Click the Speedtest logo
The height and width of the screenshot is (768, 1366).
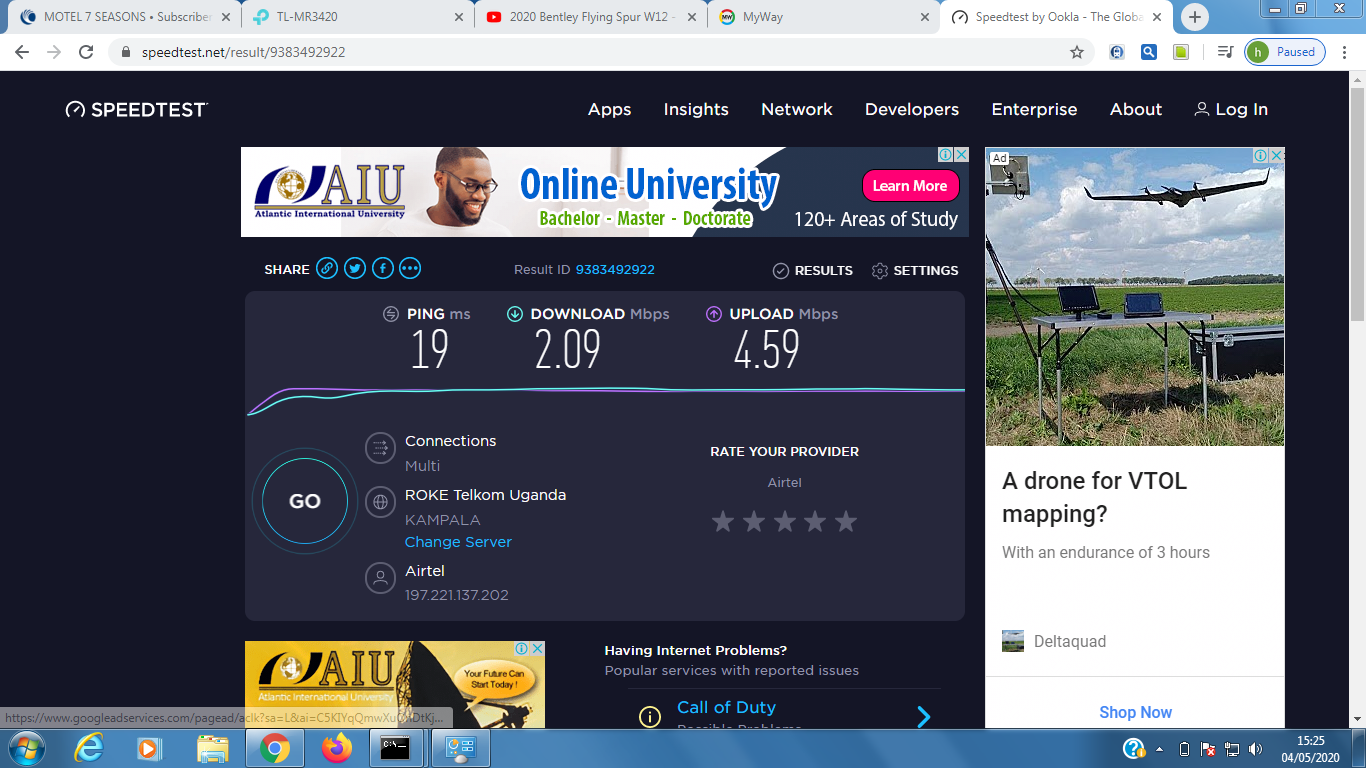(x=137, y=110)
